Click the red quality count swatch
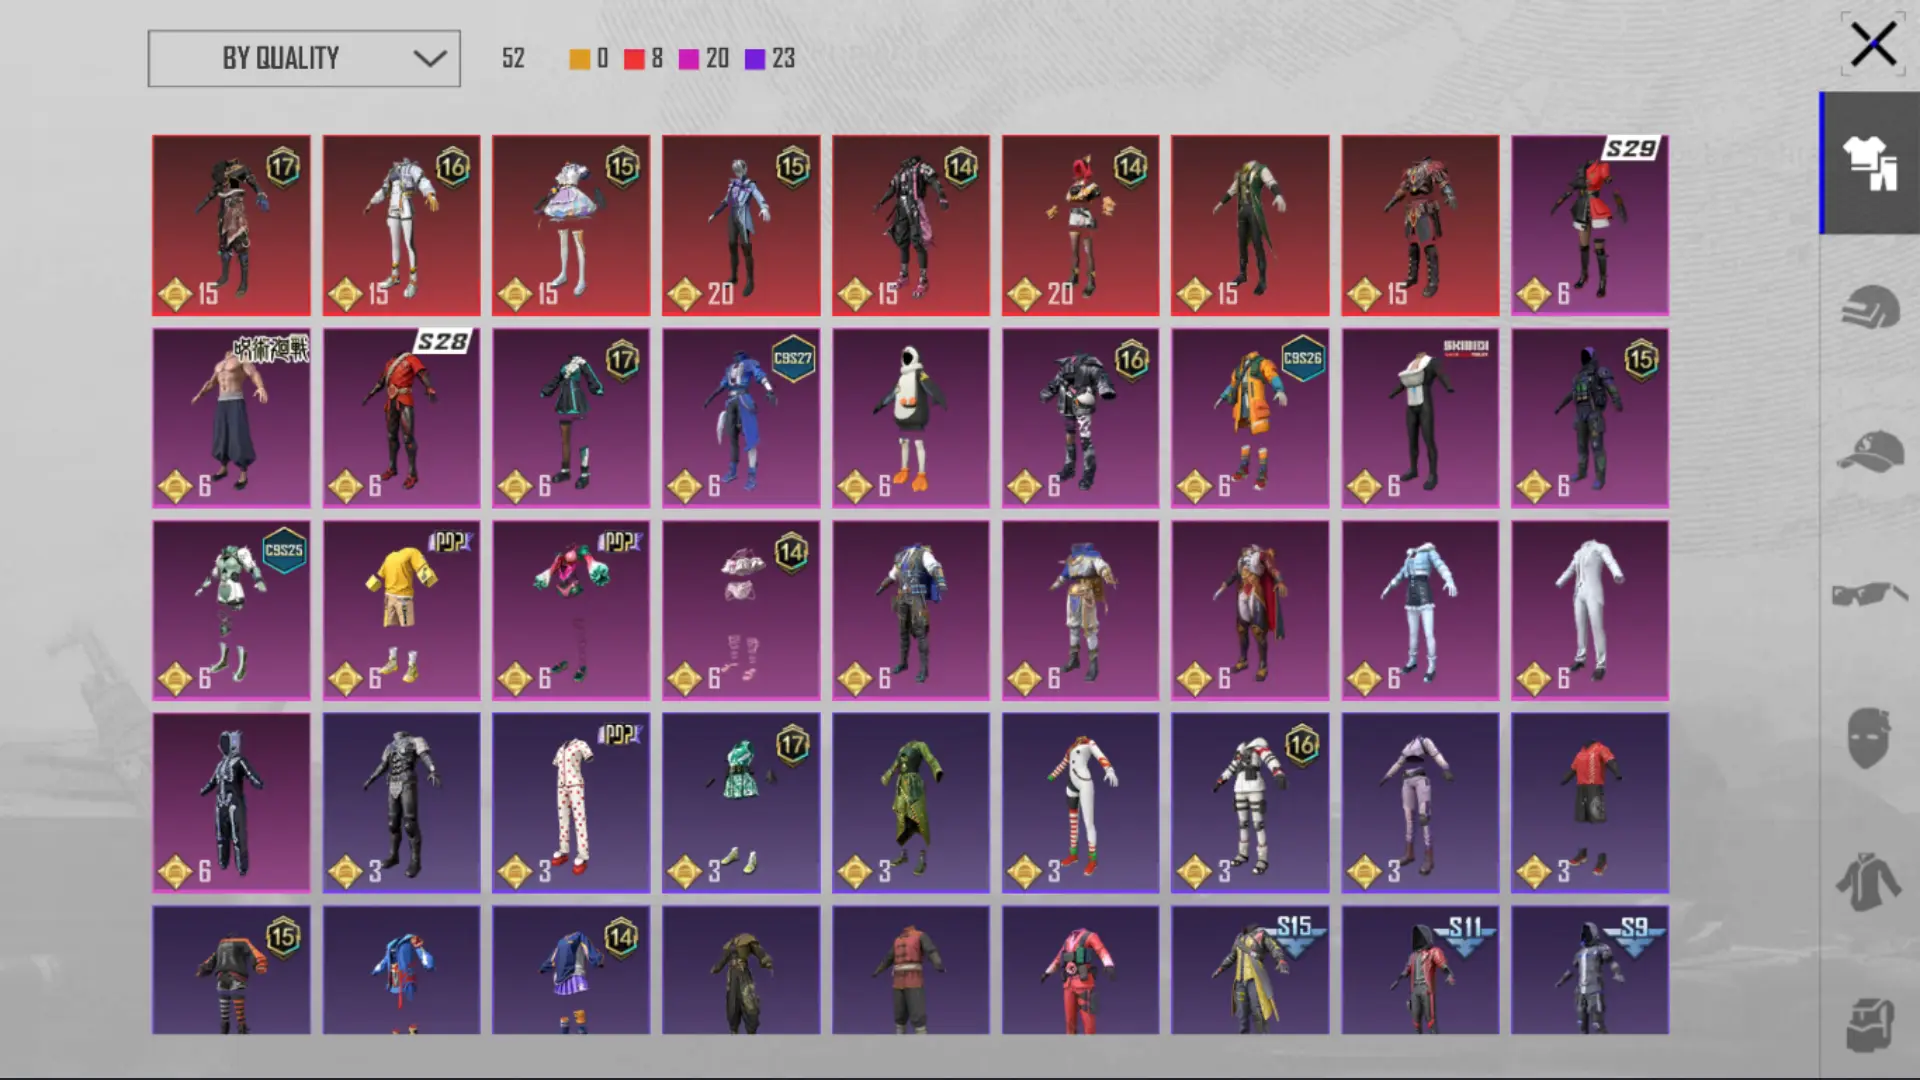 [x=634, y=59]
